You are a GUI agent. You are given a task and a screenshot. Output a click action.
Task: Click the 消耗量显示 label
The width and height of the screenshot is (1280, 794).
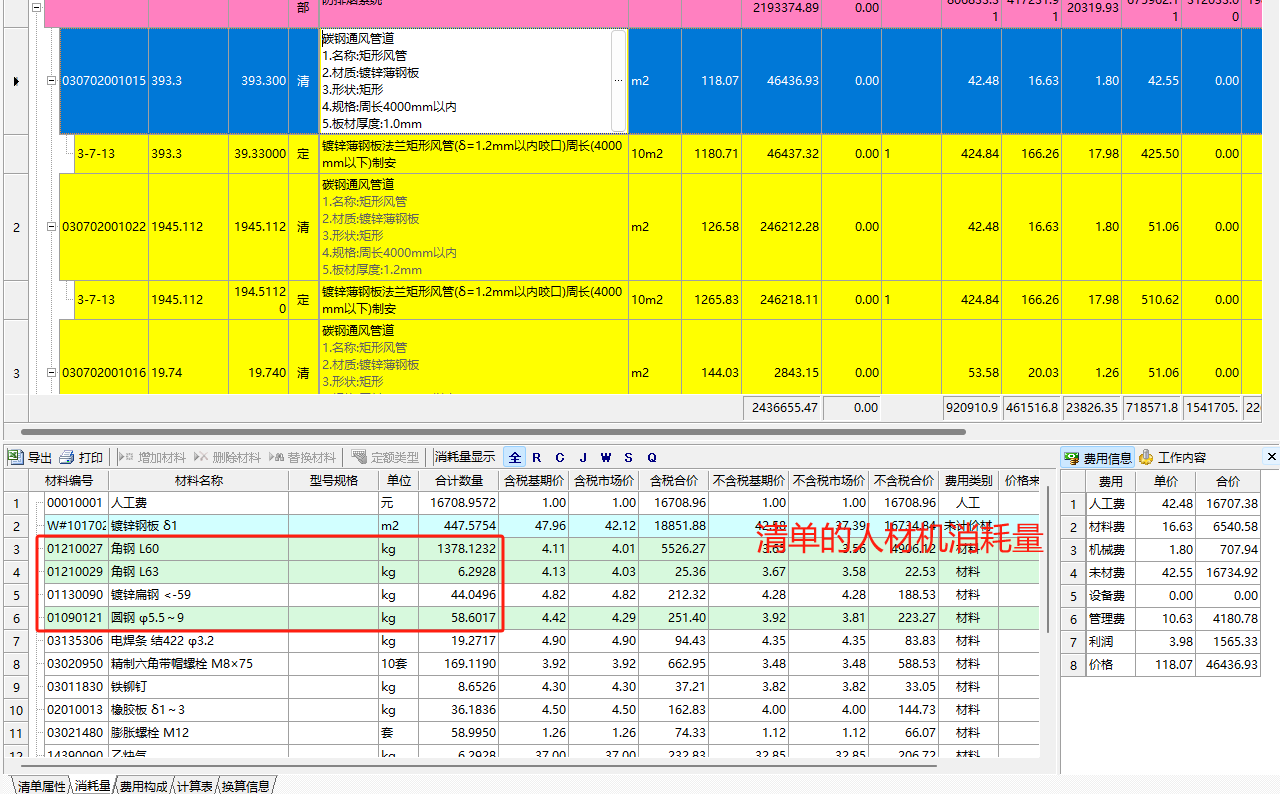465,457
